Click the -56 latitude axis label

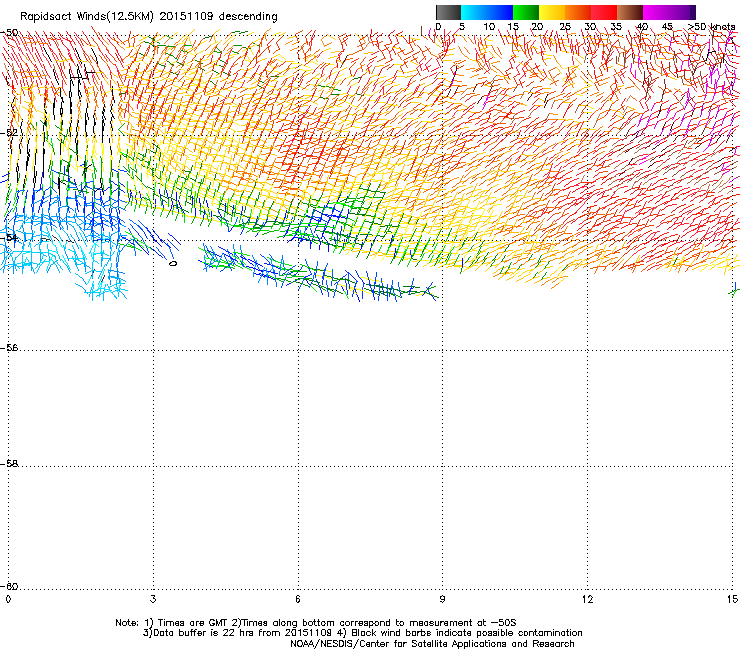(10, 347)
